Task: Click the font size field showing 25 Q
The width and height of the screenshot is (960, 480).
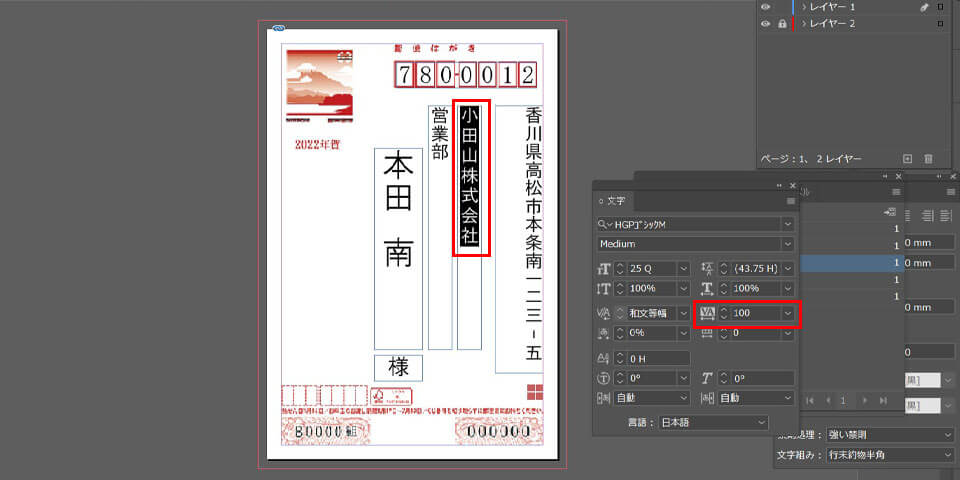Action: click(x=651, y=269)
